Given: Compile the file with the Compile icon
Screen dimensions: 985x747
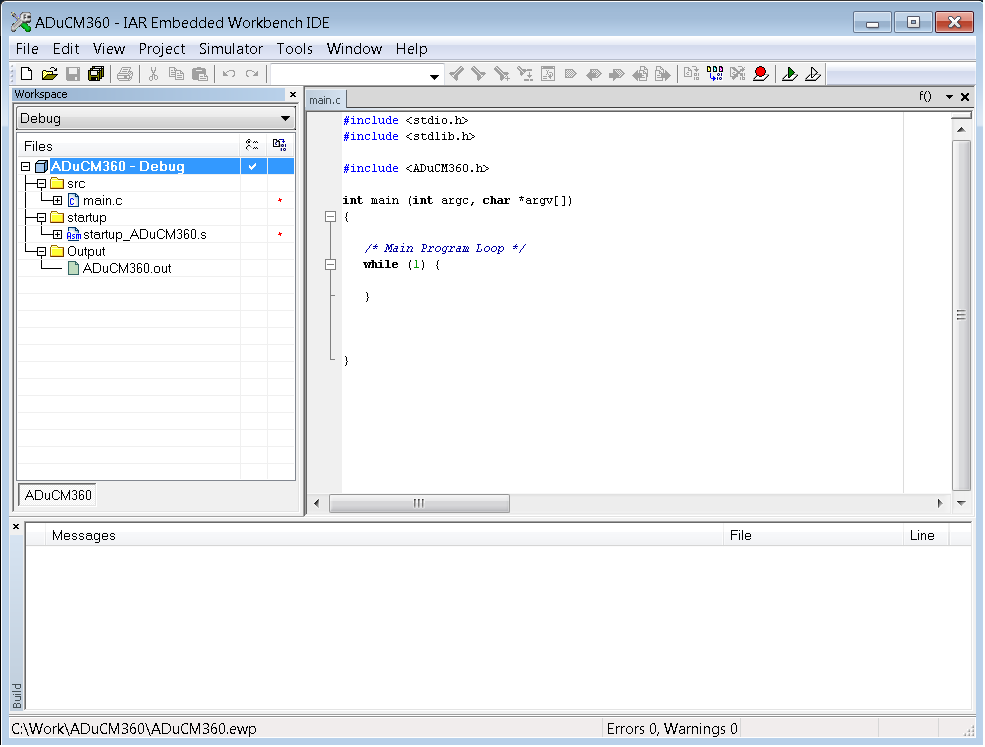Looking at the screenshot, I should pos(692,74).
